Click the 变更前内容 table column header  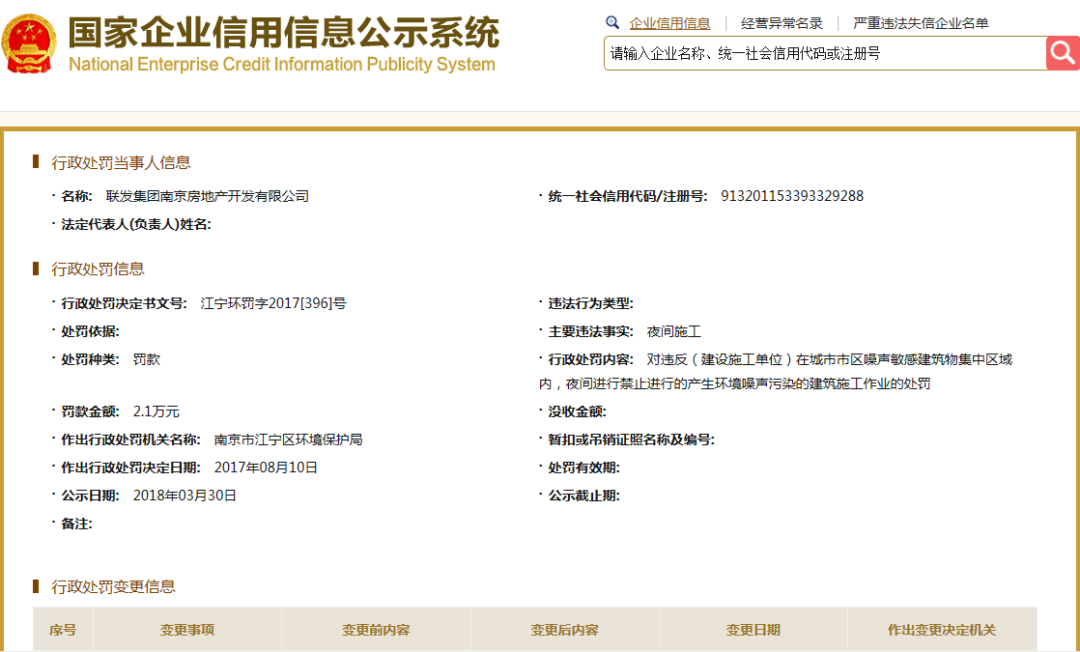(376, 630)
